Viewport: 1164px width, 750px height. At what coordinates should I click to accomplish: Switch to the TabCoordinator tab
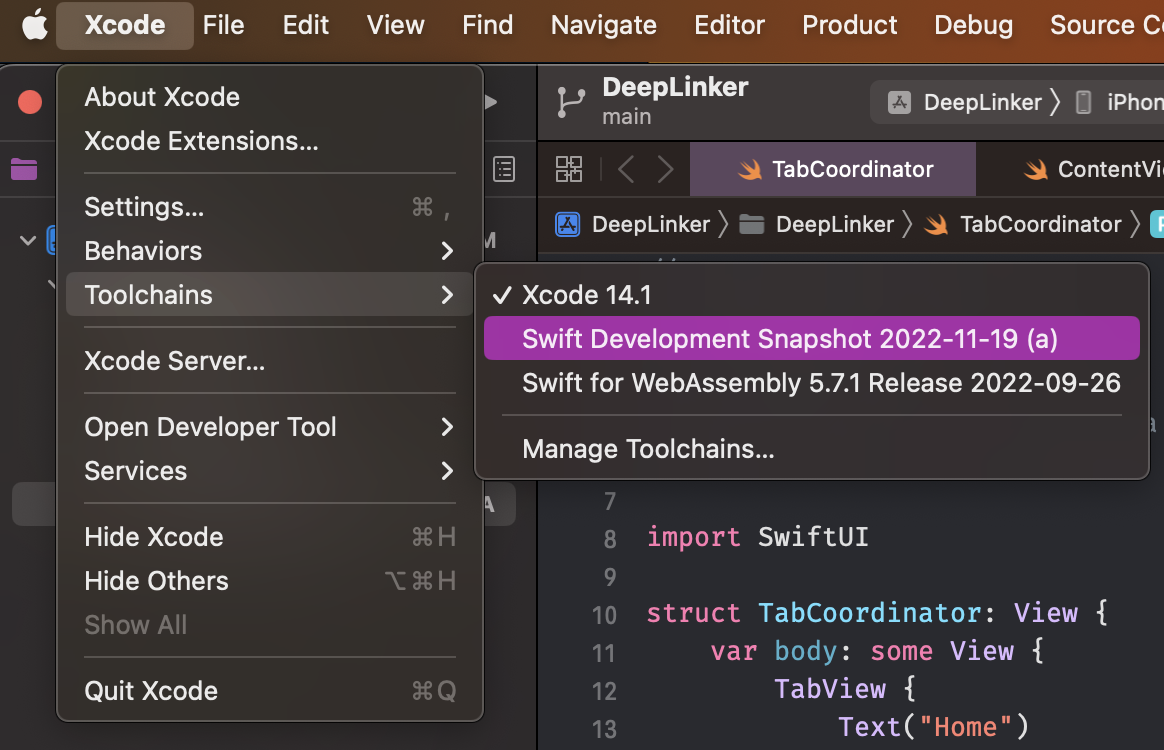(x=833, y=169)
